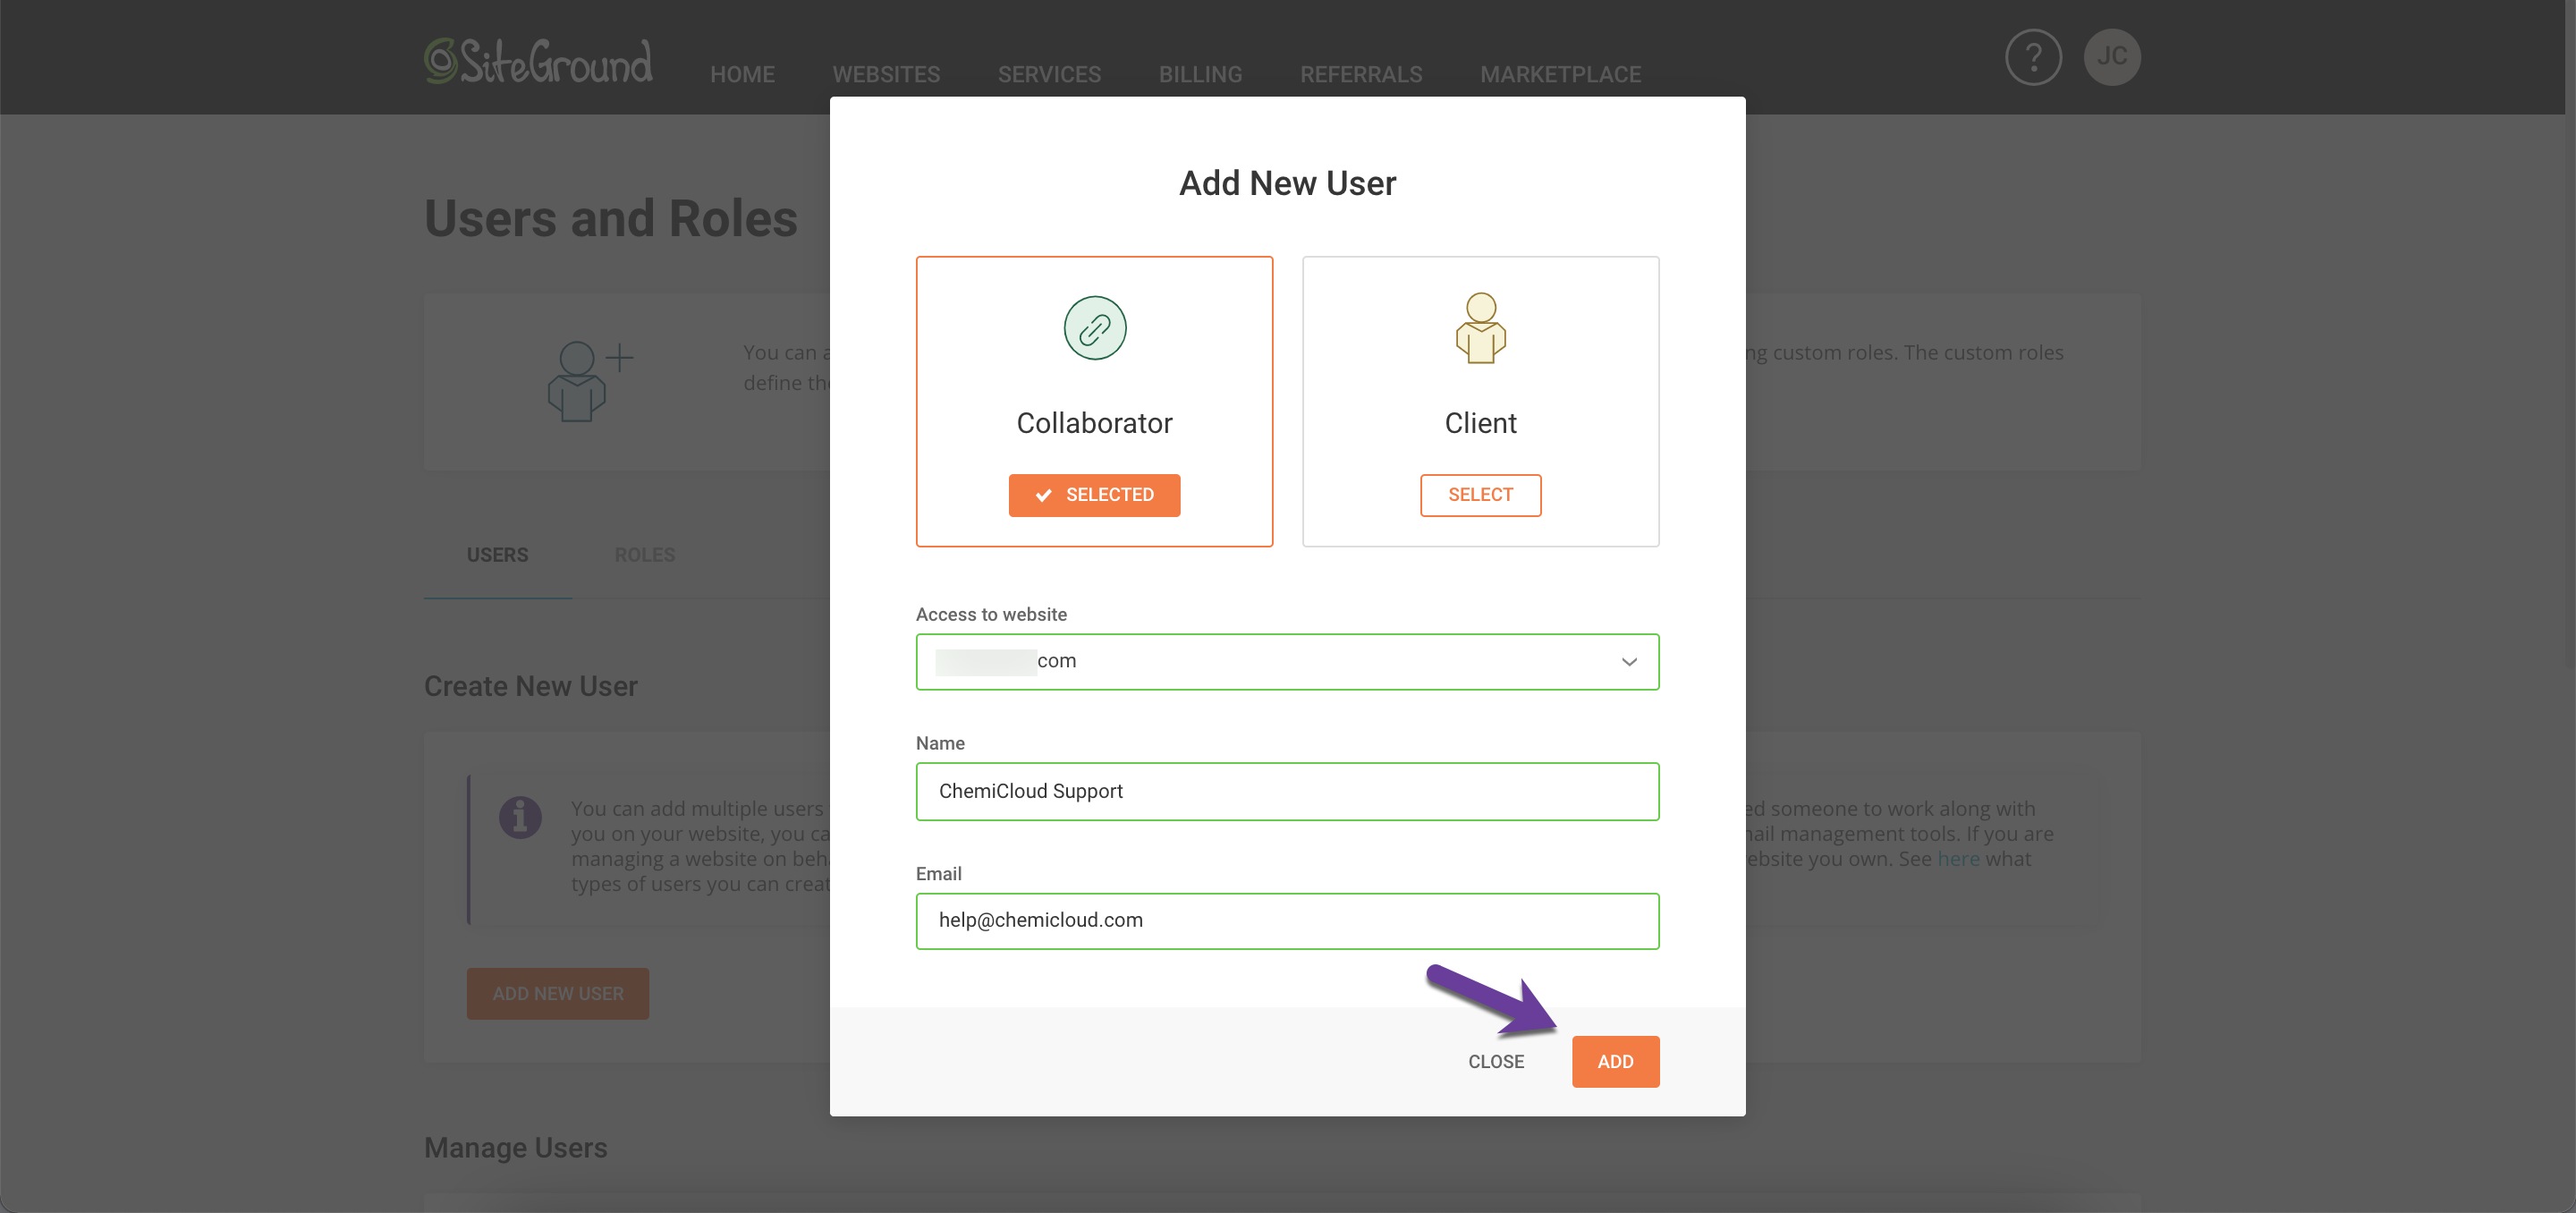Click the SiteGround logo
The image size is (2576, 1213).
pos(538,61)
